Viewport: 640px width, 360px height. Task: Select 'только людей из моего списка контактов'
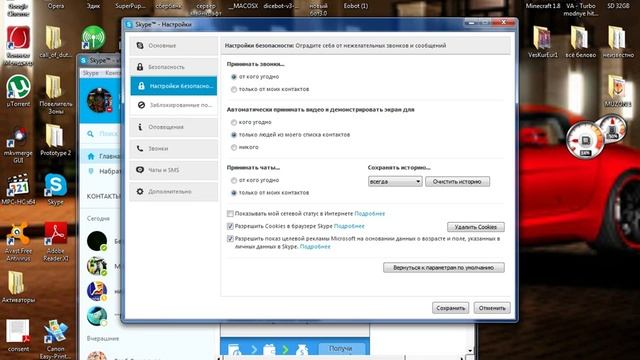click(x=234, y=135)
